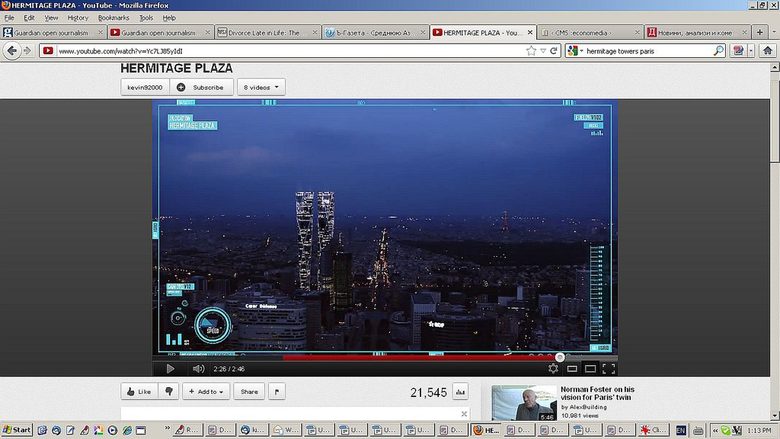Image resolution: width=780 pixels, height=439 pixels.
Task: Run search with magnifier icon
Action: click(718, 51)
